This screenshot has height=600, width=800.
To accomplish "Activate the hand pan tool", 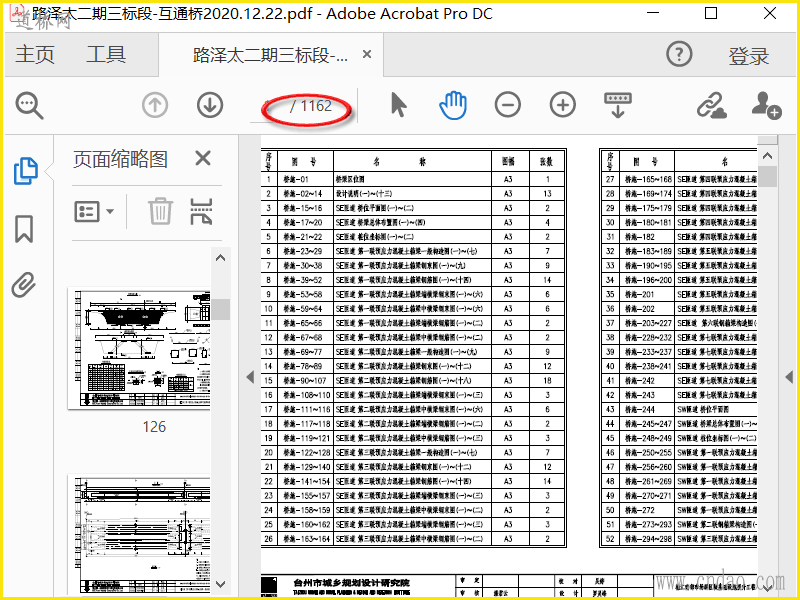I will 453,105.
